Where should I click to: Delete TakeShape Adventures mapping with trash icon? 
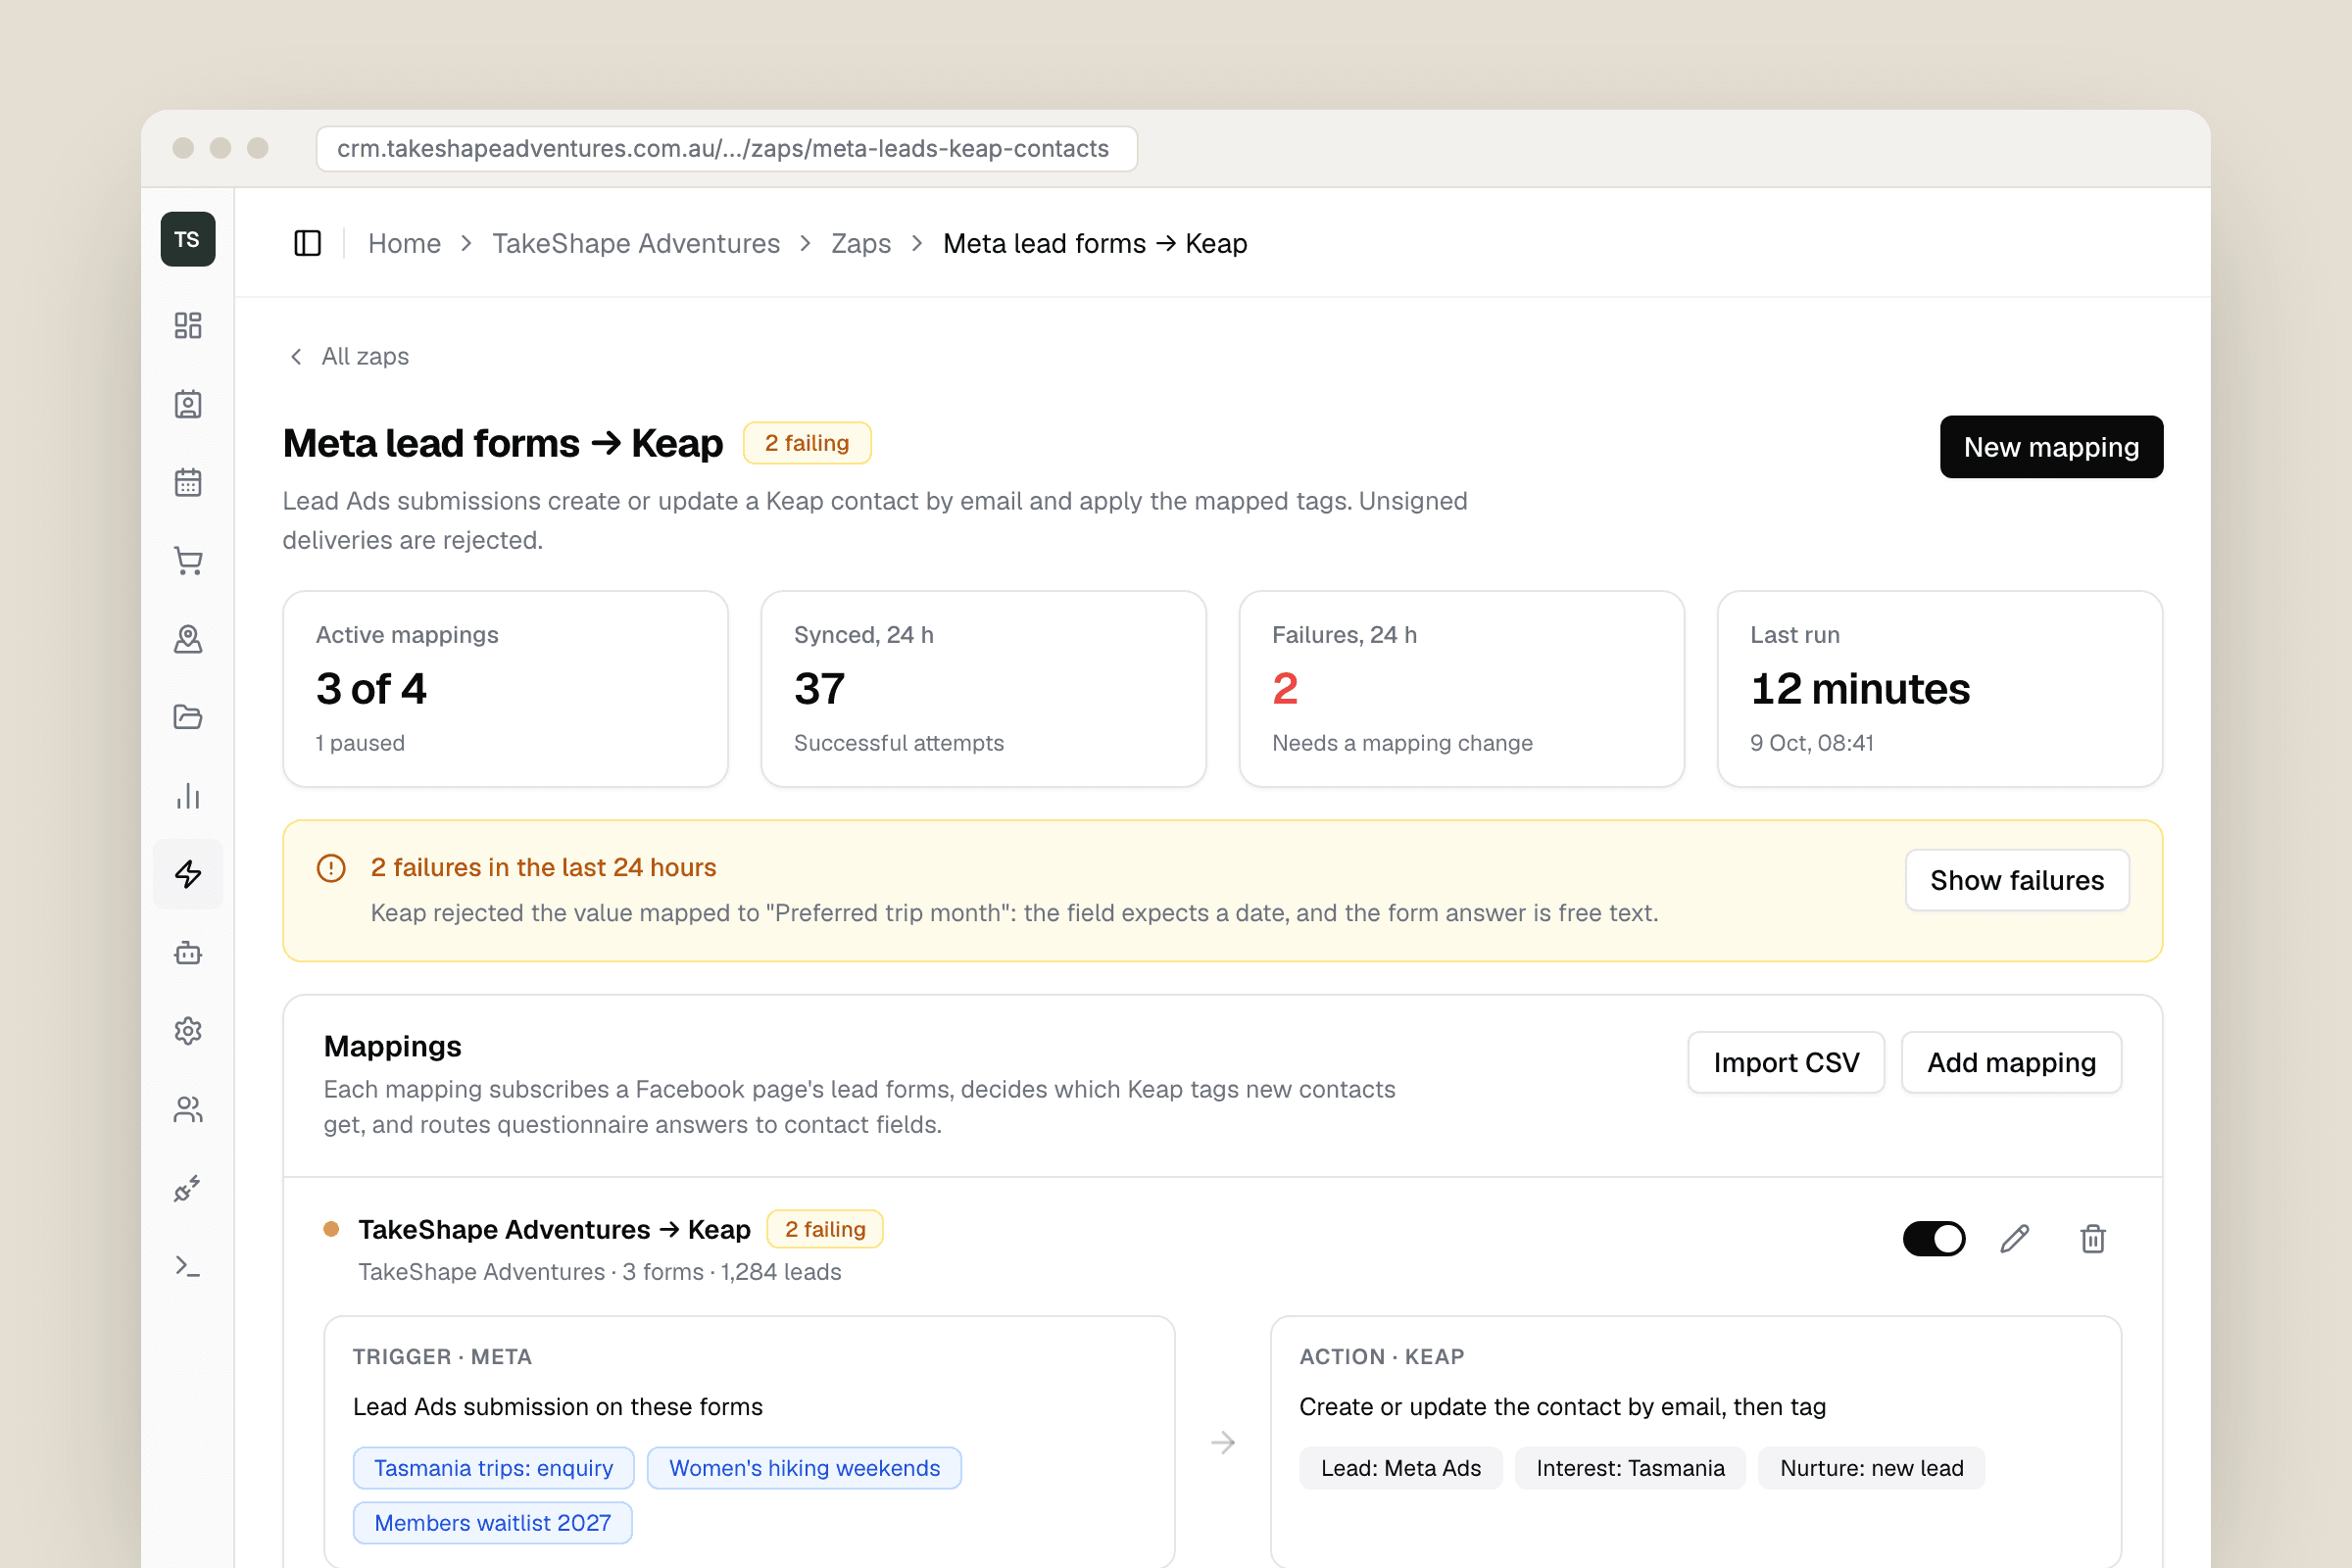tap(2093, 1239)
